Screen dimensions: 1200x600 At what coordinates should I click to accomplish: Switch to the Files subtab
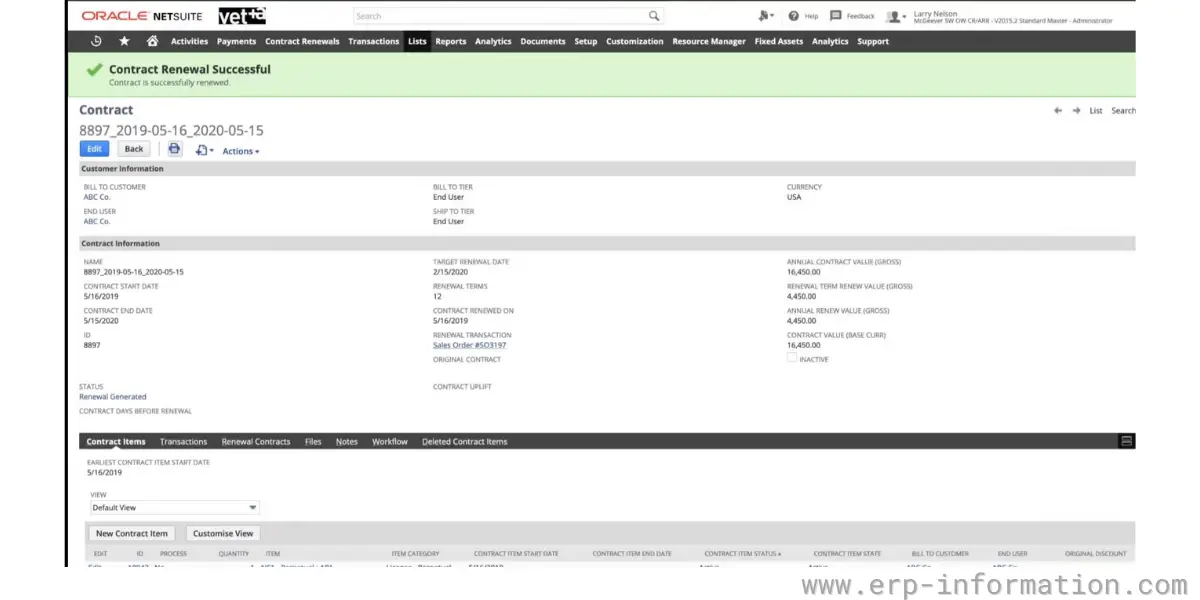313,441
